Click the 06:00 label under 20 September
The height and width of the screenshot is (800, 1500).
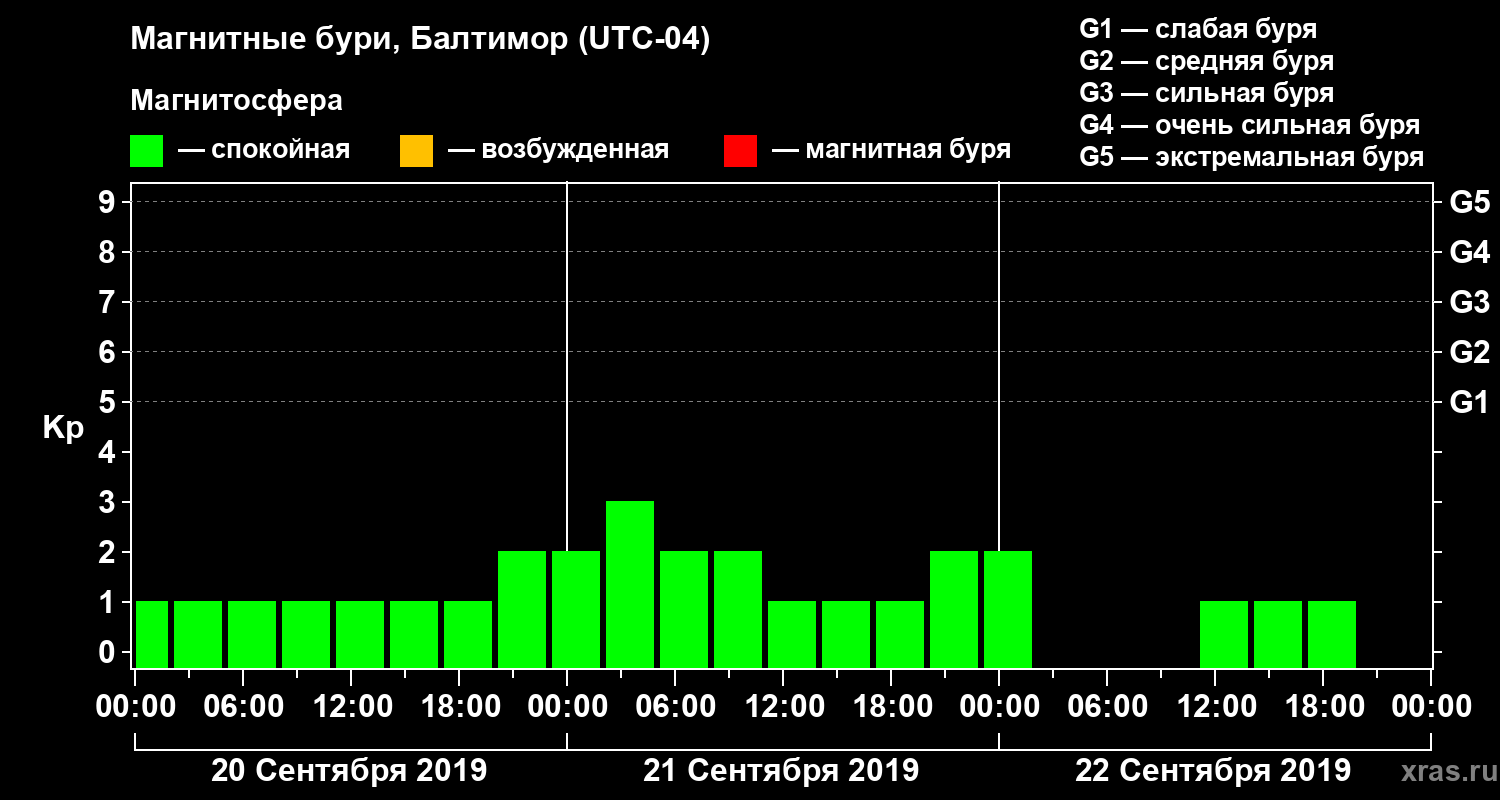pyautogui.click(x=243, y=706)
